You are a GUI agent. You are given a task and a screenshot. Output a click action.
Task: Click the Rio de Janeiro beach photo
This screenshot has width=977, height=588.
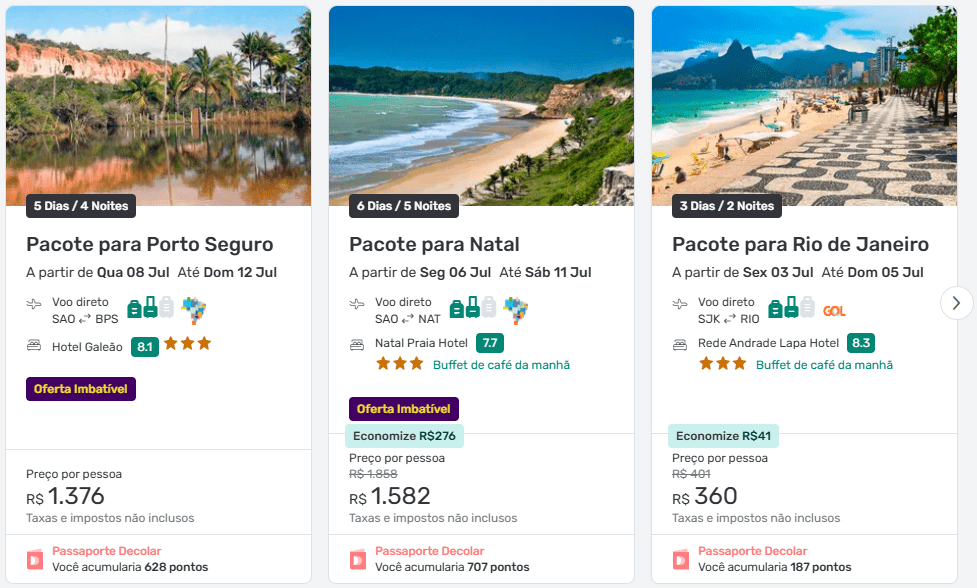click(804, 100)
